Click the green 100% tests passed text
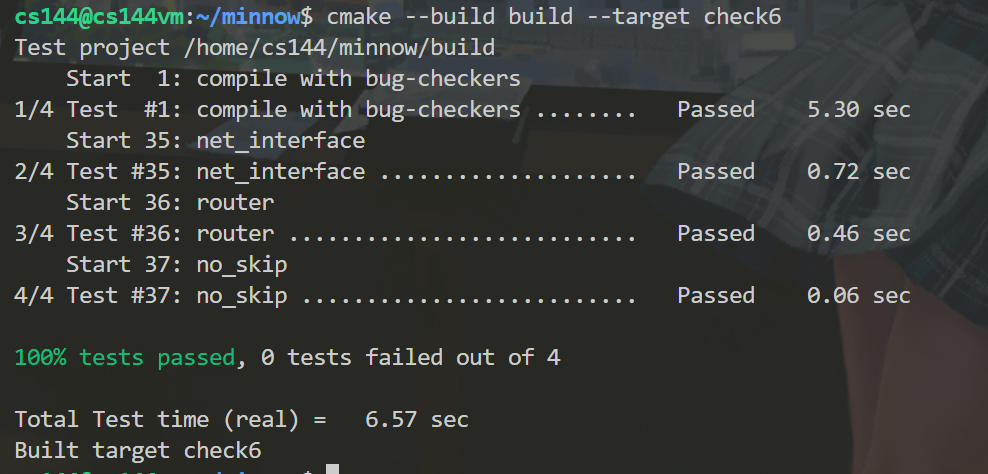Image resolution: width=988 pixels, height=474 pixels. point(125,357)
